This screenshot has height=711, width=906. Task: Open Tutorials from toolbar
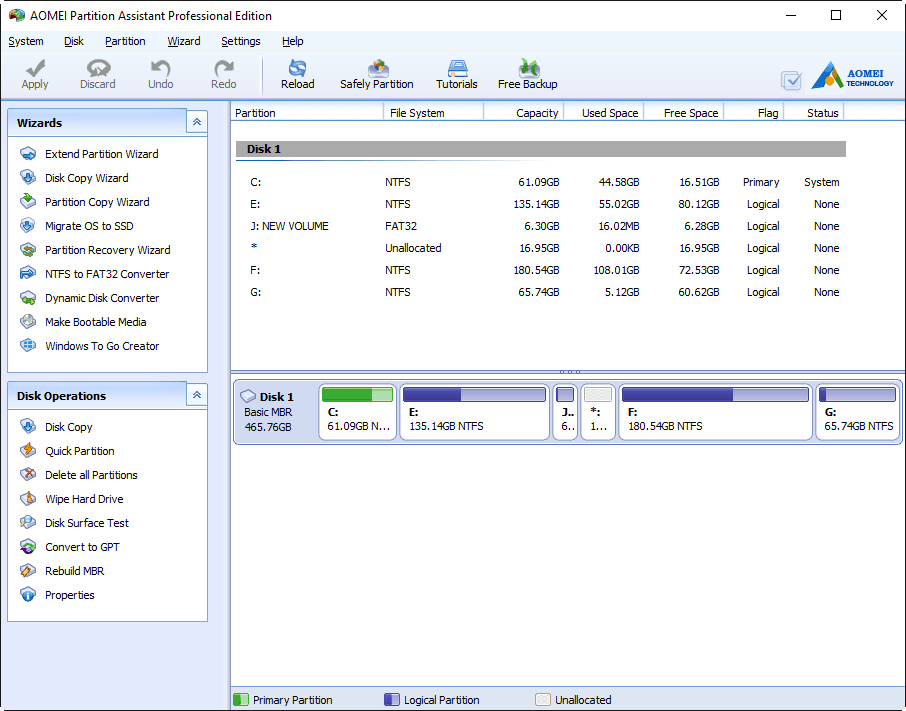coord(456,75)
